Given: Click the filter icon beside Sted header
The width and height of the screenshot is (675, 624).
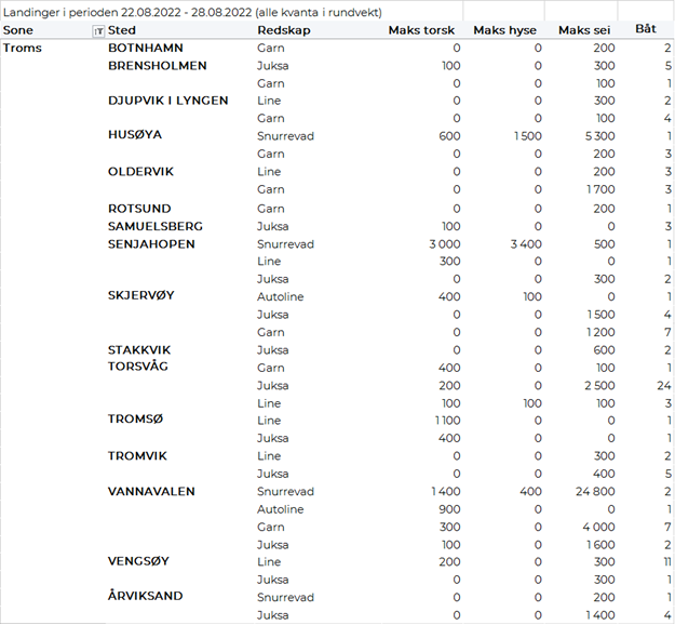Looking at the screenshot, I should [98, 31].
